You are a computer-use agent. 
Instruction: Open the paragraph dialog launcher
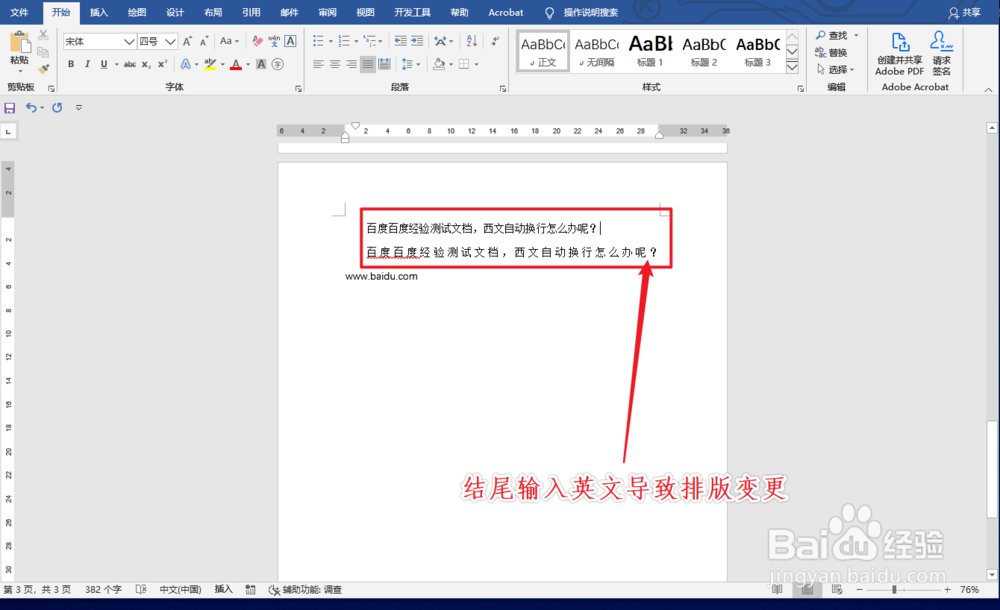(x=503, y=89)
